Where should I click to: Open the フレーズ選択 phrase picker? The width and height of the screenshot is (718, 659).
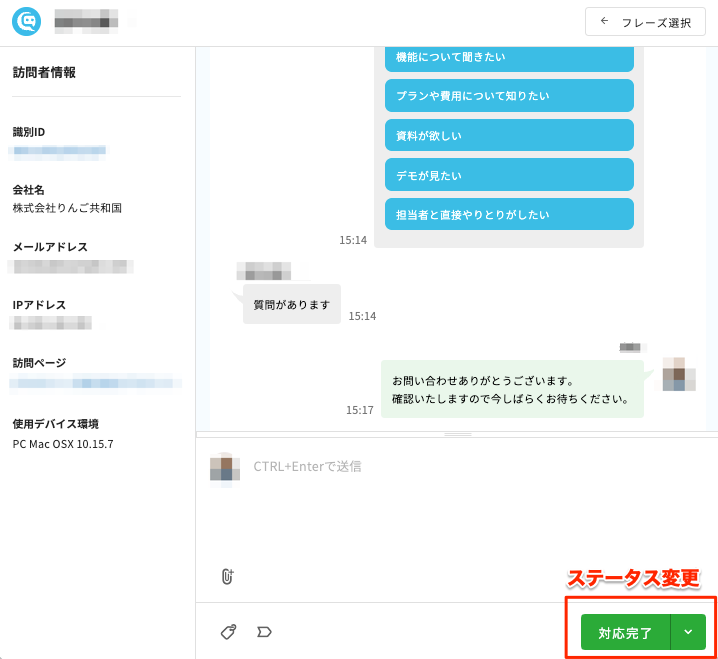pyautogui.click(x=645, y=22)
